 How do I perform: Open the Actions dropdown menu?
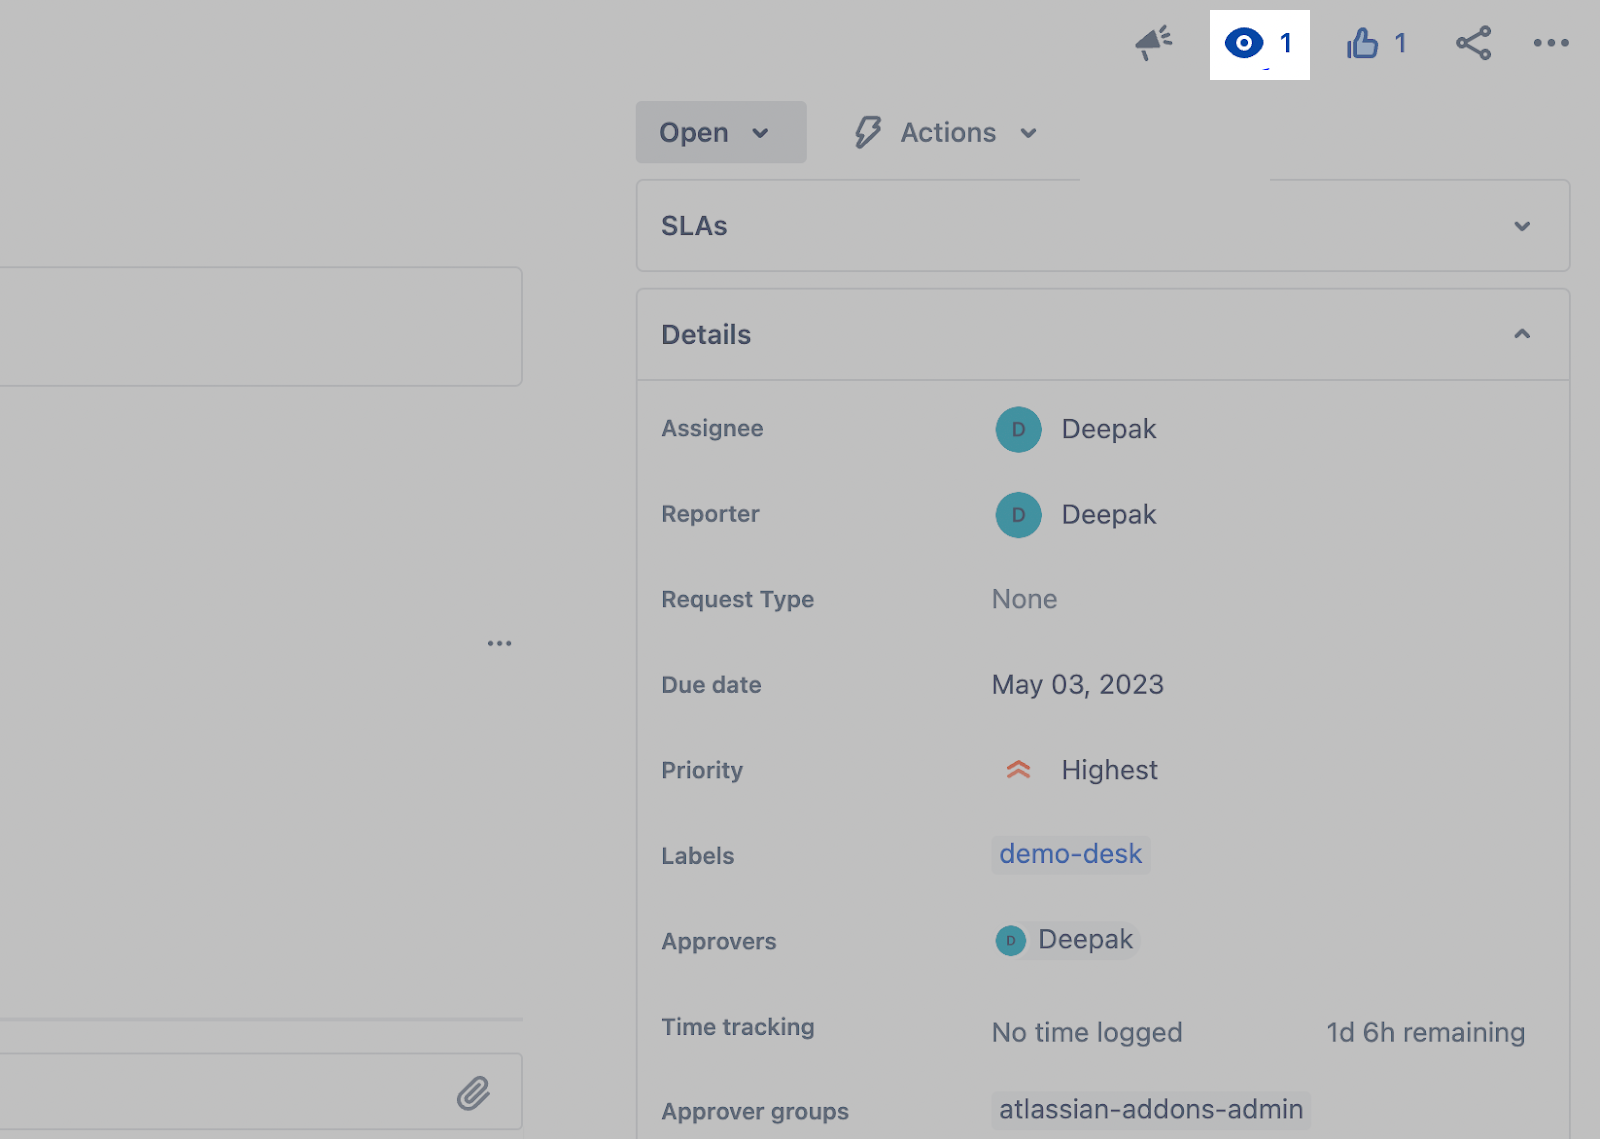947,133
